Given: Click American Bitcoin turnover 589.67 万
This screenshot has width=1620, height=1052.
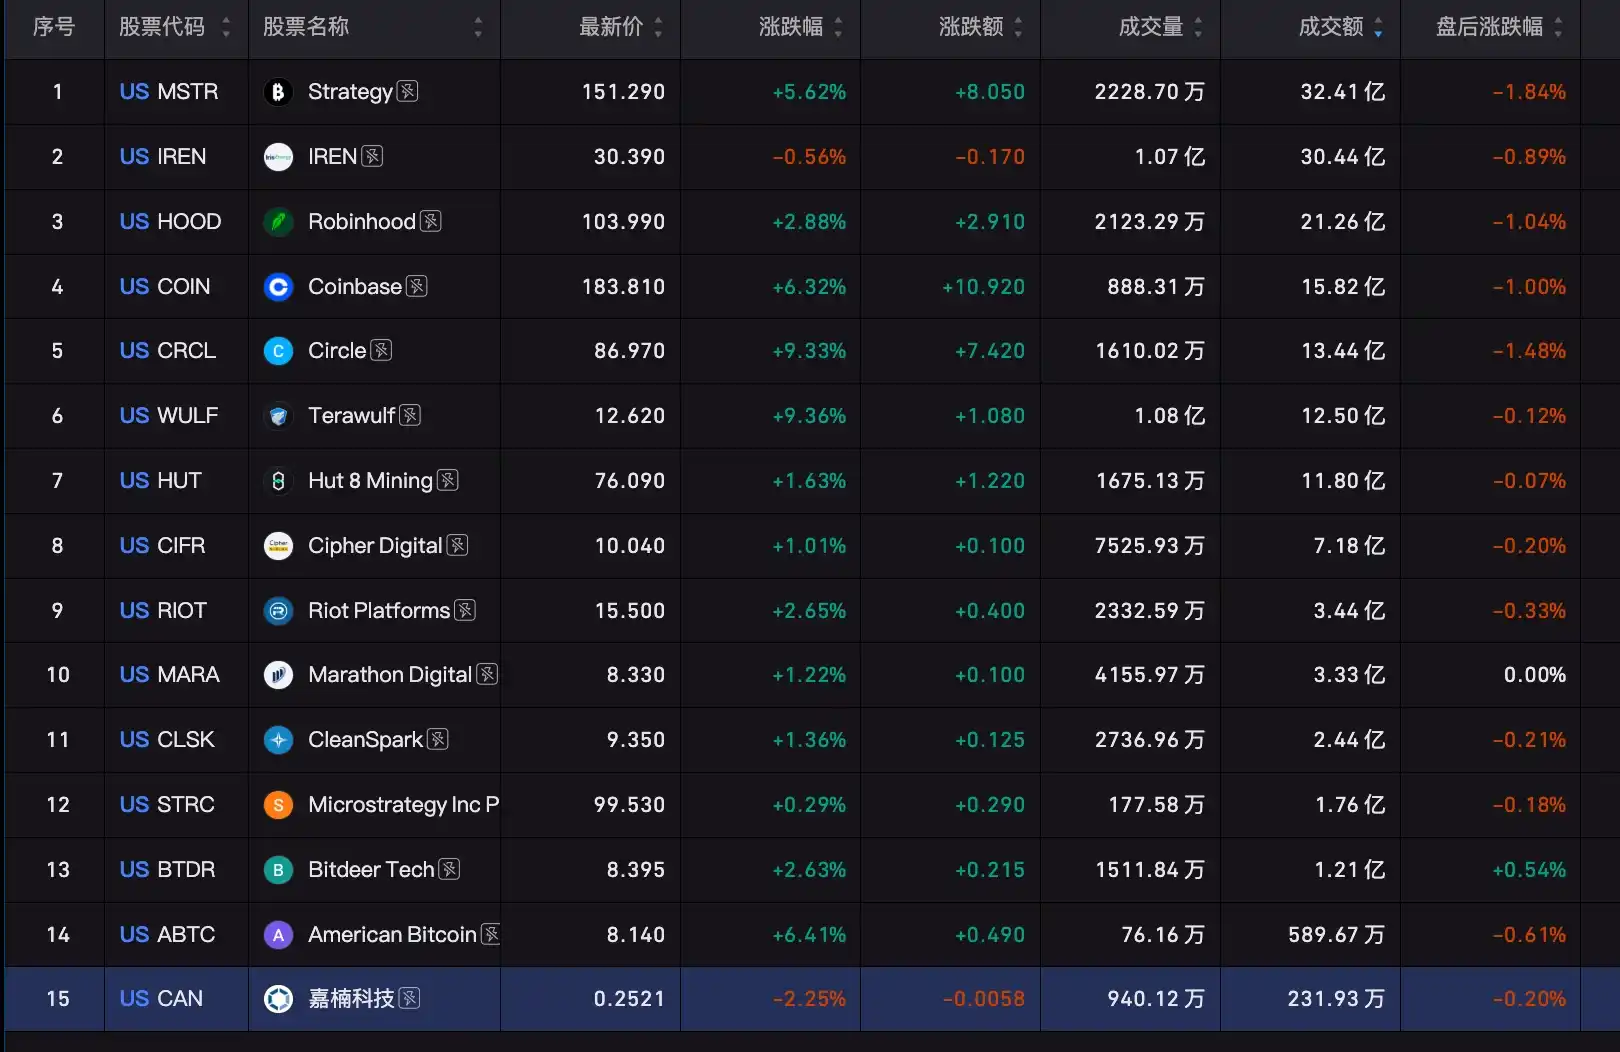Looking at the screenshot, I should coord(1337,935).
